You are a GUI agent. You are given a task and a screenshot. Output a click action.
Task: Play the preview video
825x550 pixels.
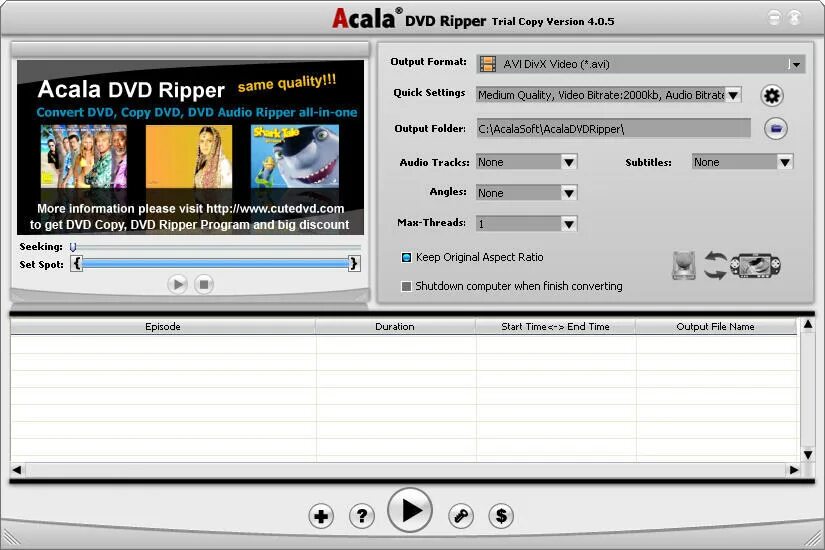pyautogui.click(x=177, y=284)
